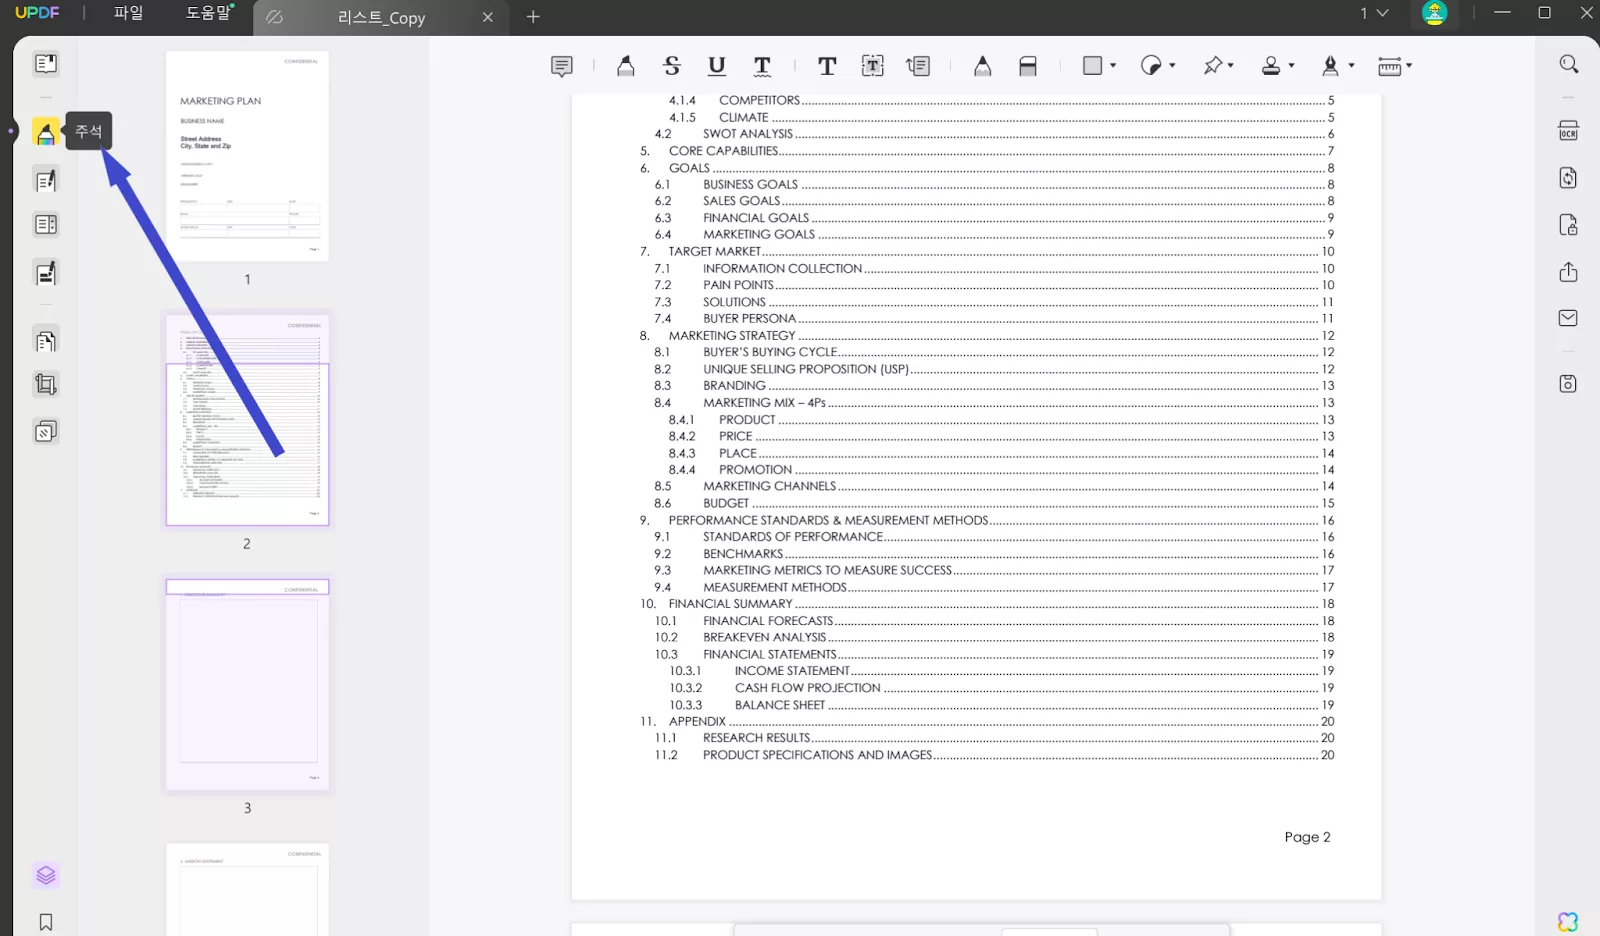Open the UPDF AI assistant icon
Image resolution: width=1600 pixels, height=936 pixels.
[x=1568, y=921]
